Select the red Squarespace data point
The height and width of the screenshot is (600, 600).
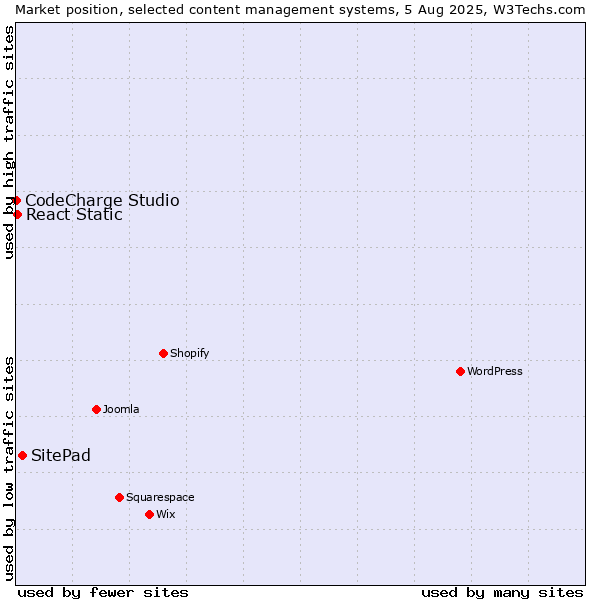click(x=119, y=497)
